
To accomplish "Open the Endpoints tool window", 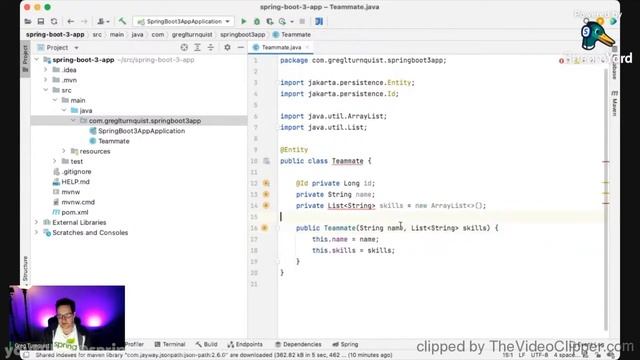I will pos(245,344).
